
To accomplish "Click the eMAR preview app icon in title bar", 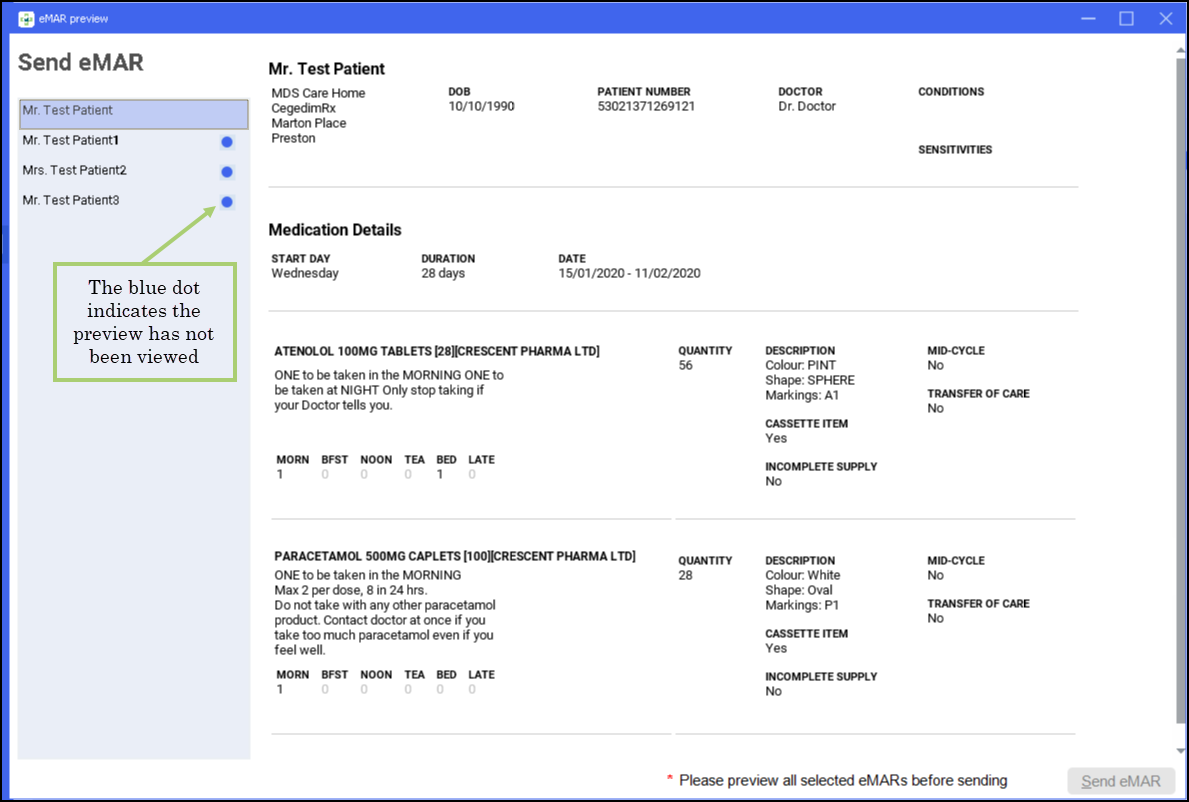I will [26, 18].
